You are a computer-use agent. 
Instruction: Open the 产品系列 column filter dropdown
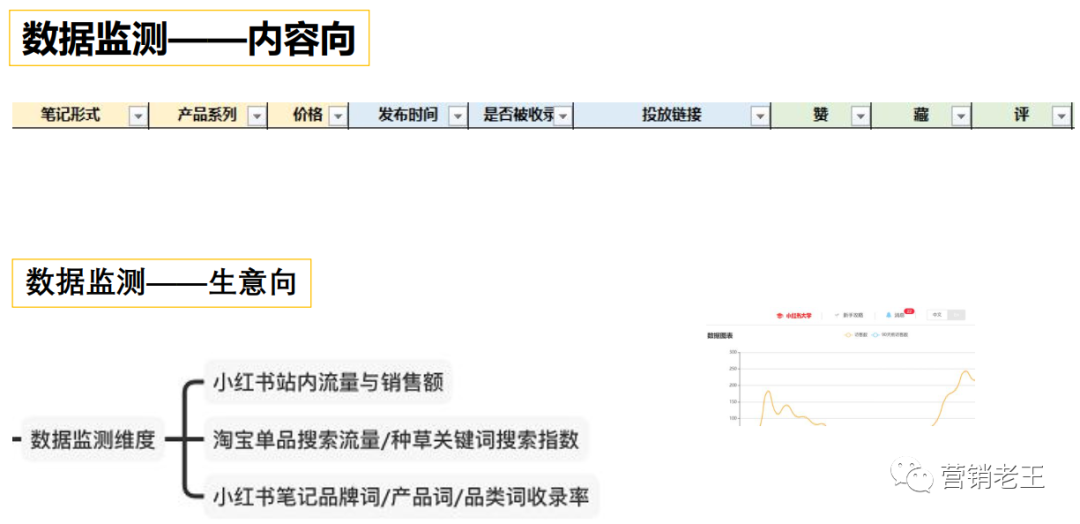(257, 116)
